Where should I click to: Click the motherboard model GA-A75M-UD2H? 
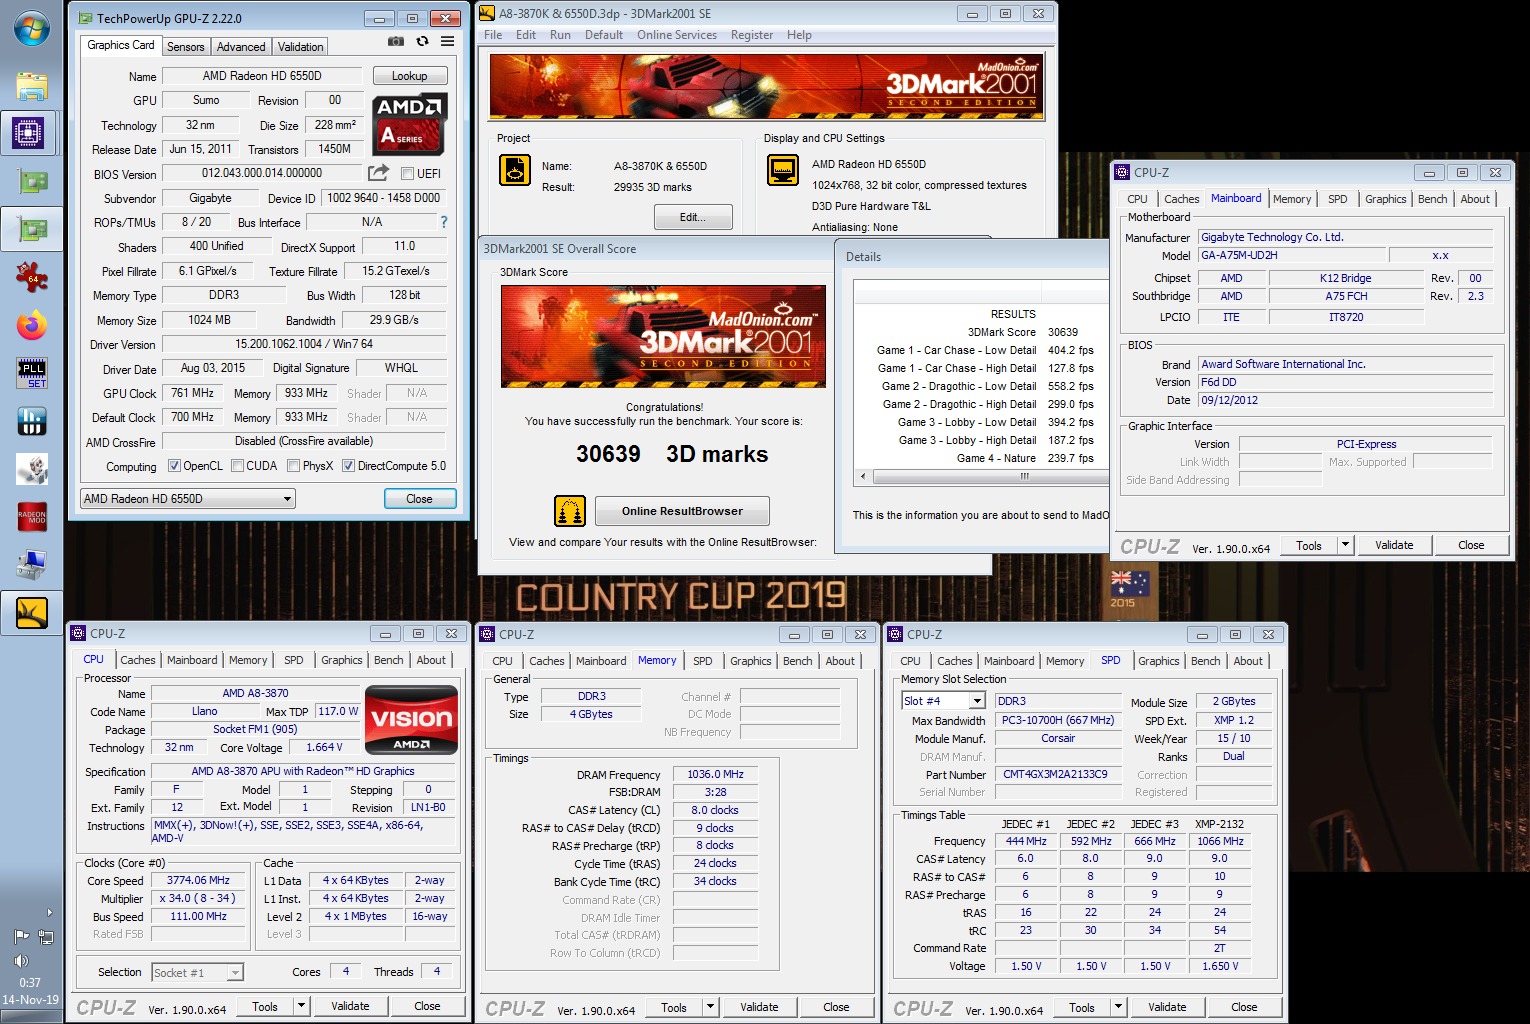click(1292, 255)
